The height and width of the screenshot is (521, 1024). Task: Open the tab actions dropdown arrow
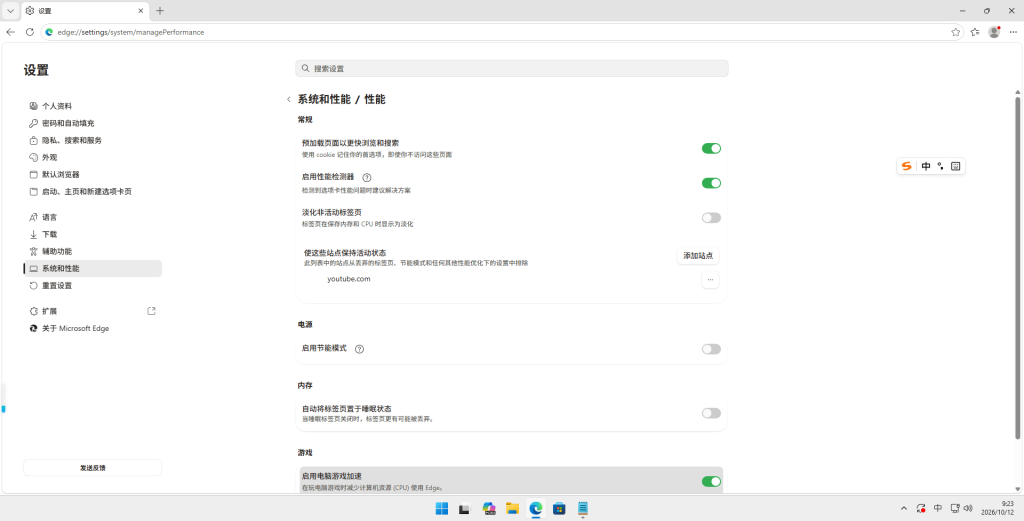click(10, 10)
